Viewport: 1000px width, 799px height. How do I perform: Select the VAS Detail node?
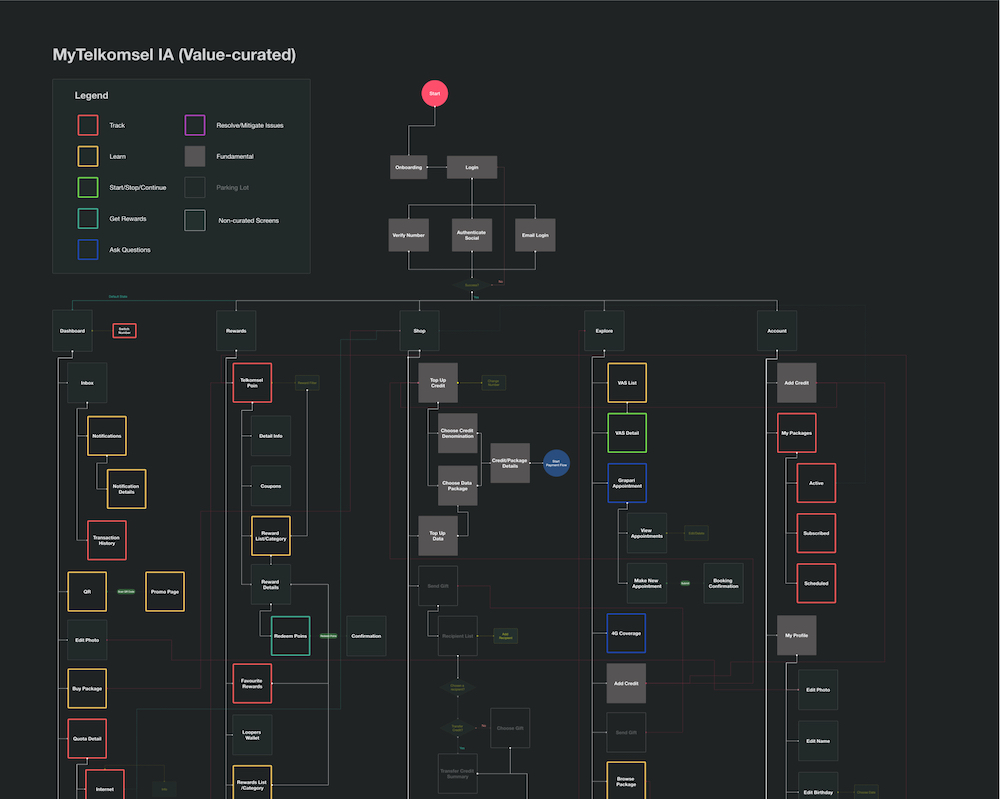(626, 432)
